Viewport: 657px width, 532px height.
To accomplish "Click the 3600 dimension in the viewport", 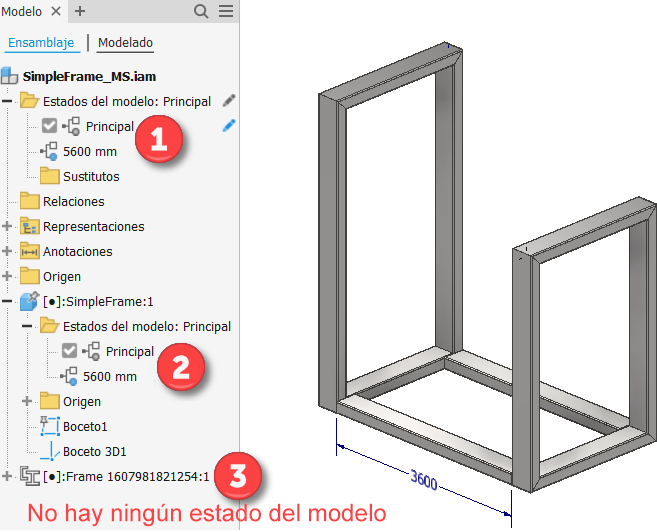I will click(x=424, y=480).
